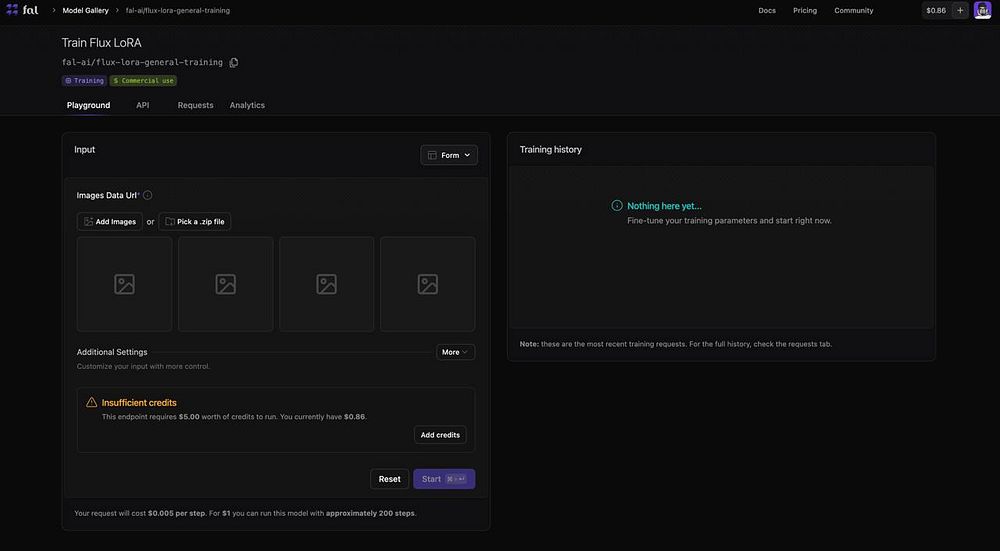Click the Training history heading
The image size is (1000, 551).
(x=550, y=149)
